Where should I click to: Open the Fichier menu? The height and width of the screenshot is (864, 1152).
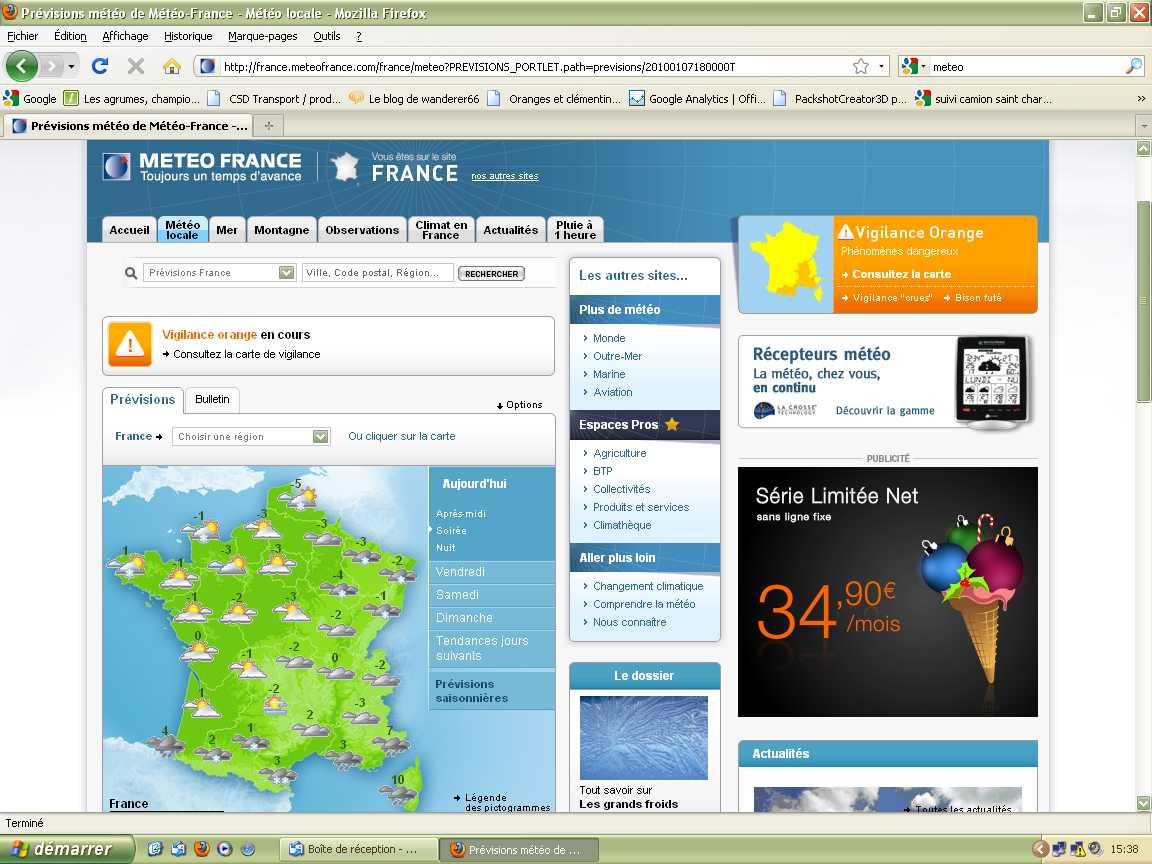(22, 36)
